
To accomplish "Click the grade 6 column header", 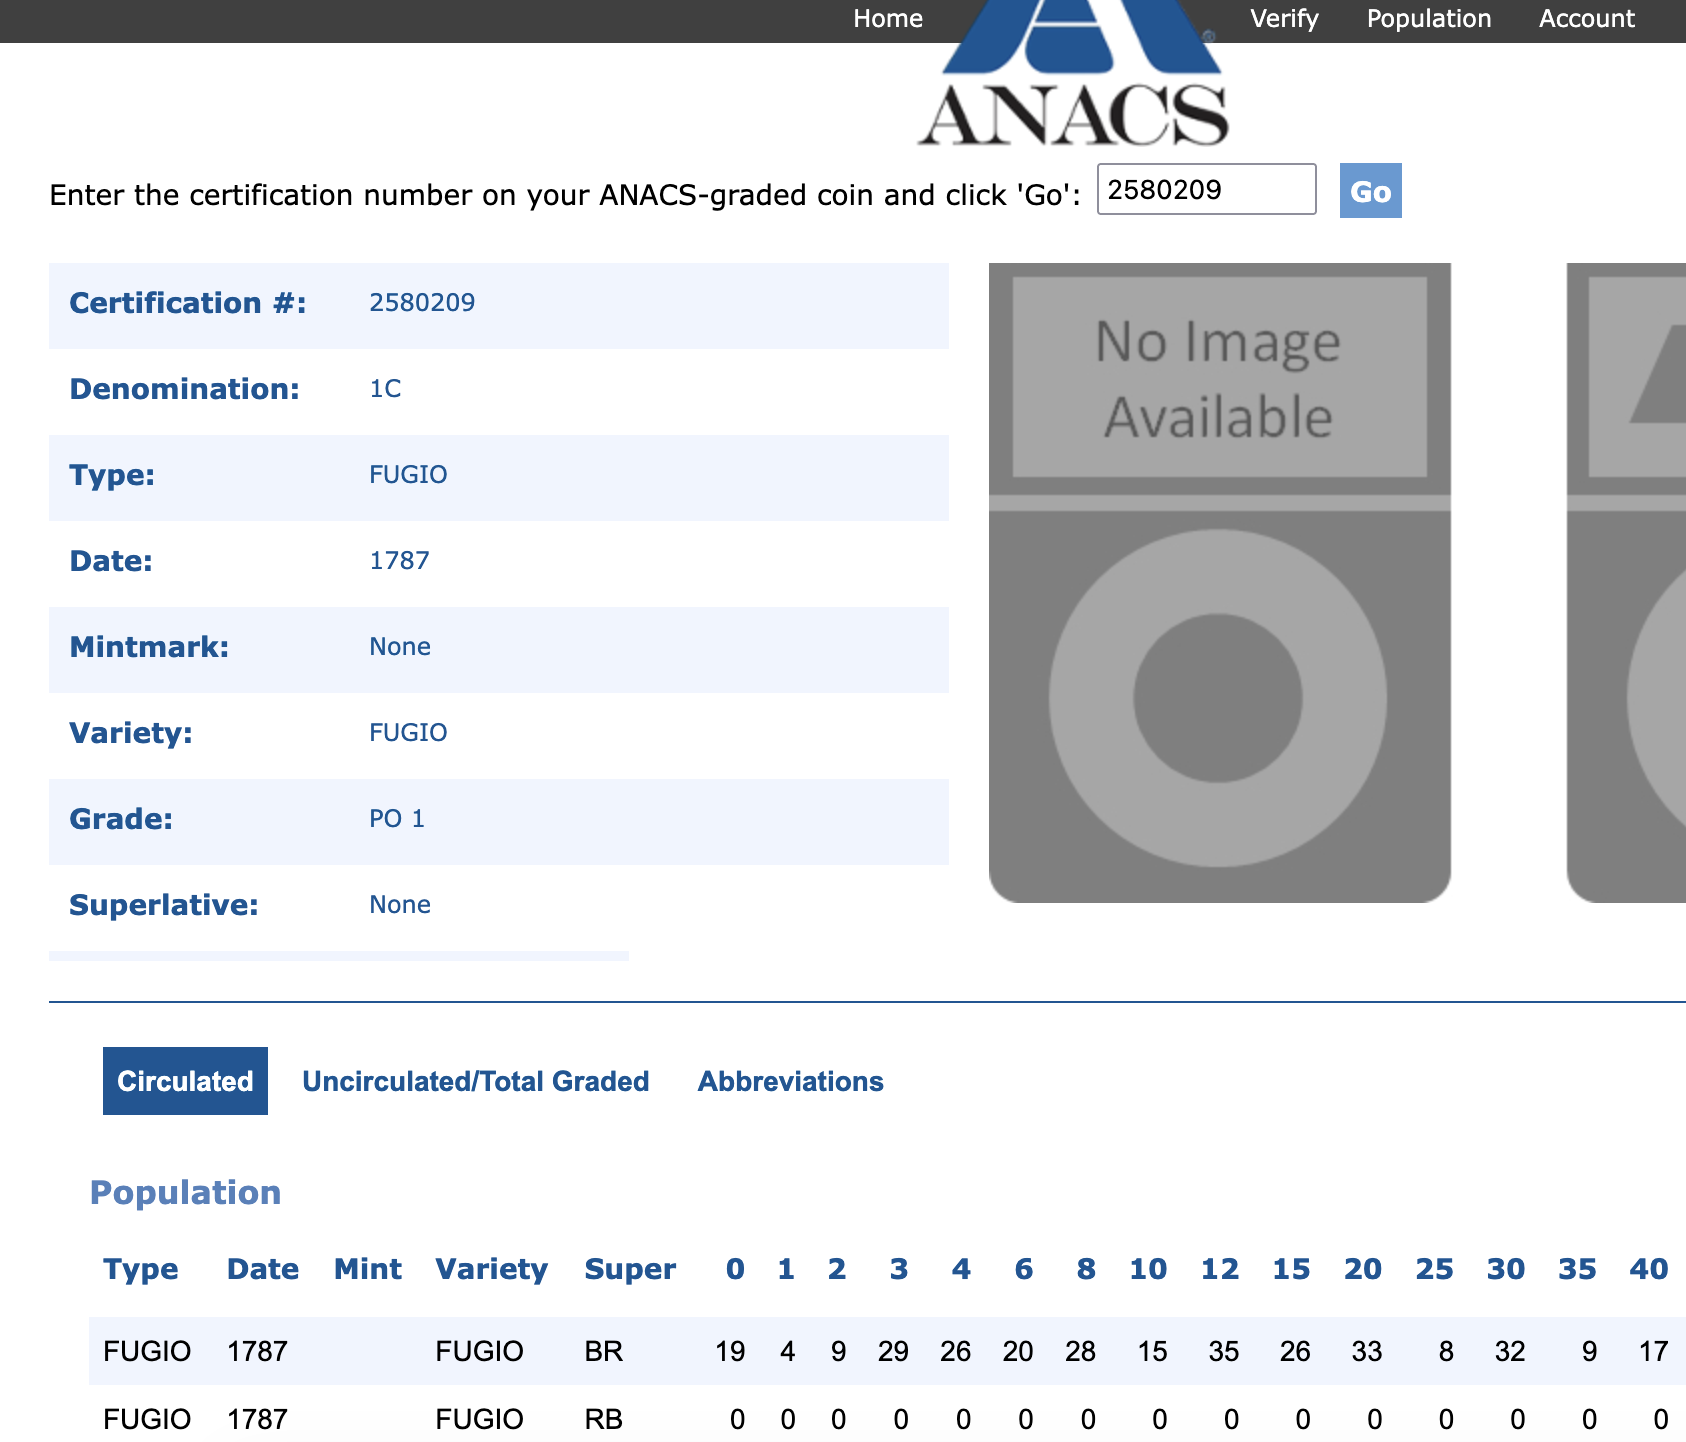I will click(x=1024, y=1269).
